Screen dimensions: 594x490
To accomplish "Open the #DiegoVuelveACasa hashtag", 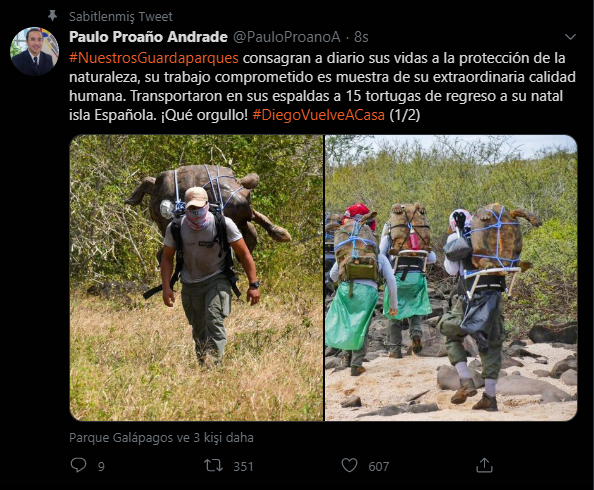I will tap(318, 115).
